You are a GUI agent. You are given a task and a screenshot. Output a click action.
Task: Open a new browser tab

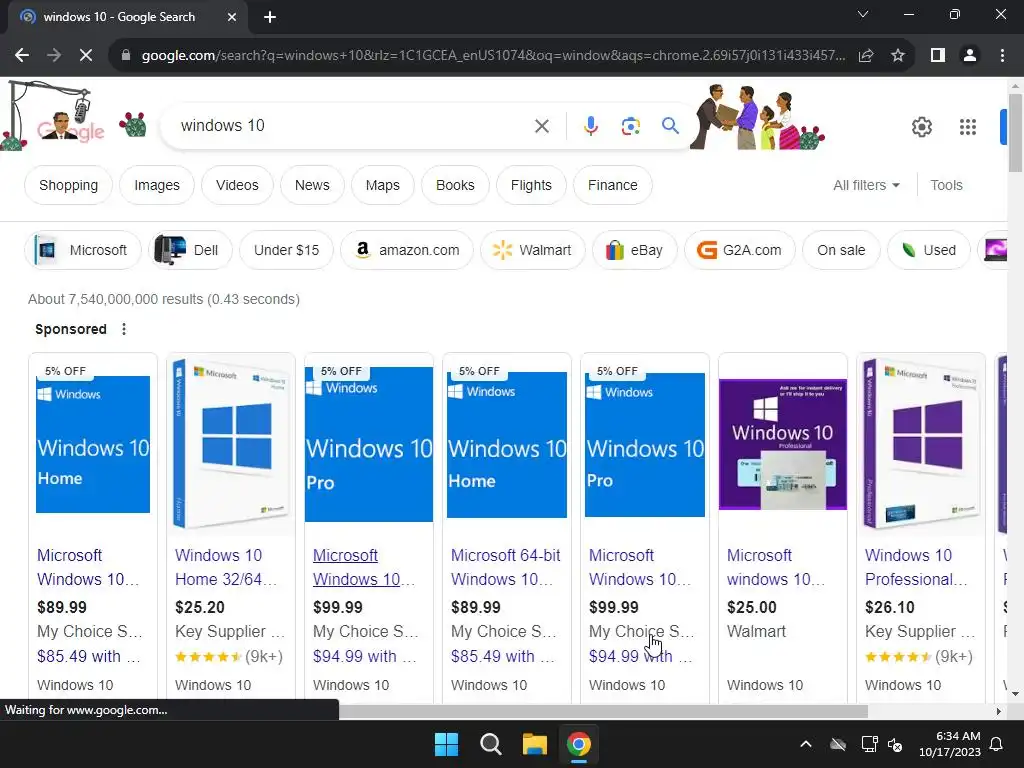point(270,17)
